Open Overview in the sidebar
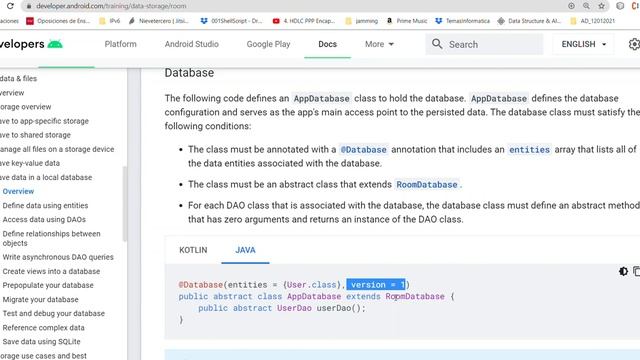This screenshot has width=640, height=360. [x=18, y=191]
